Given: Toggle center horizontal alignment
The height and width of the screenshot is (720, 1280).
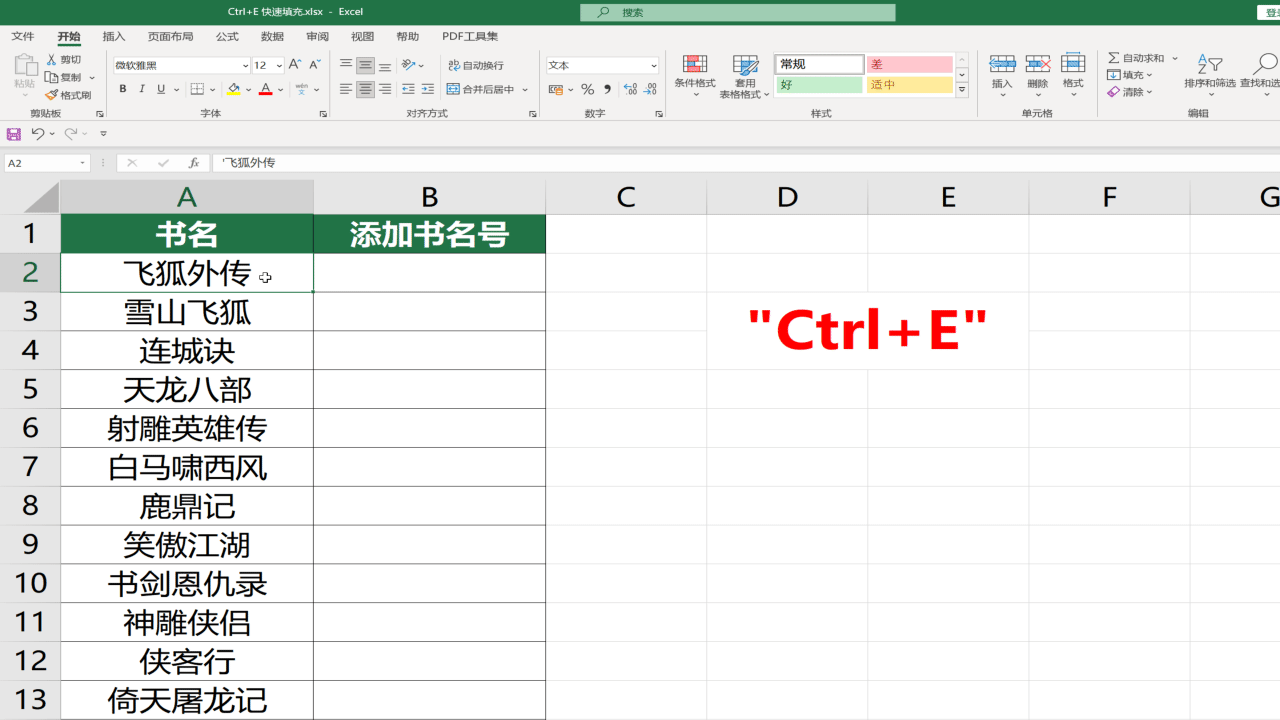Looking at the screenshot, I should pos(365,89).
